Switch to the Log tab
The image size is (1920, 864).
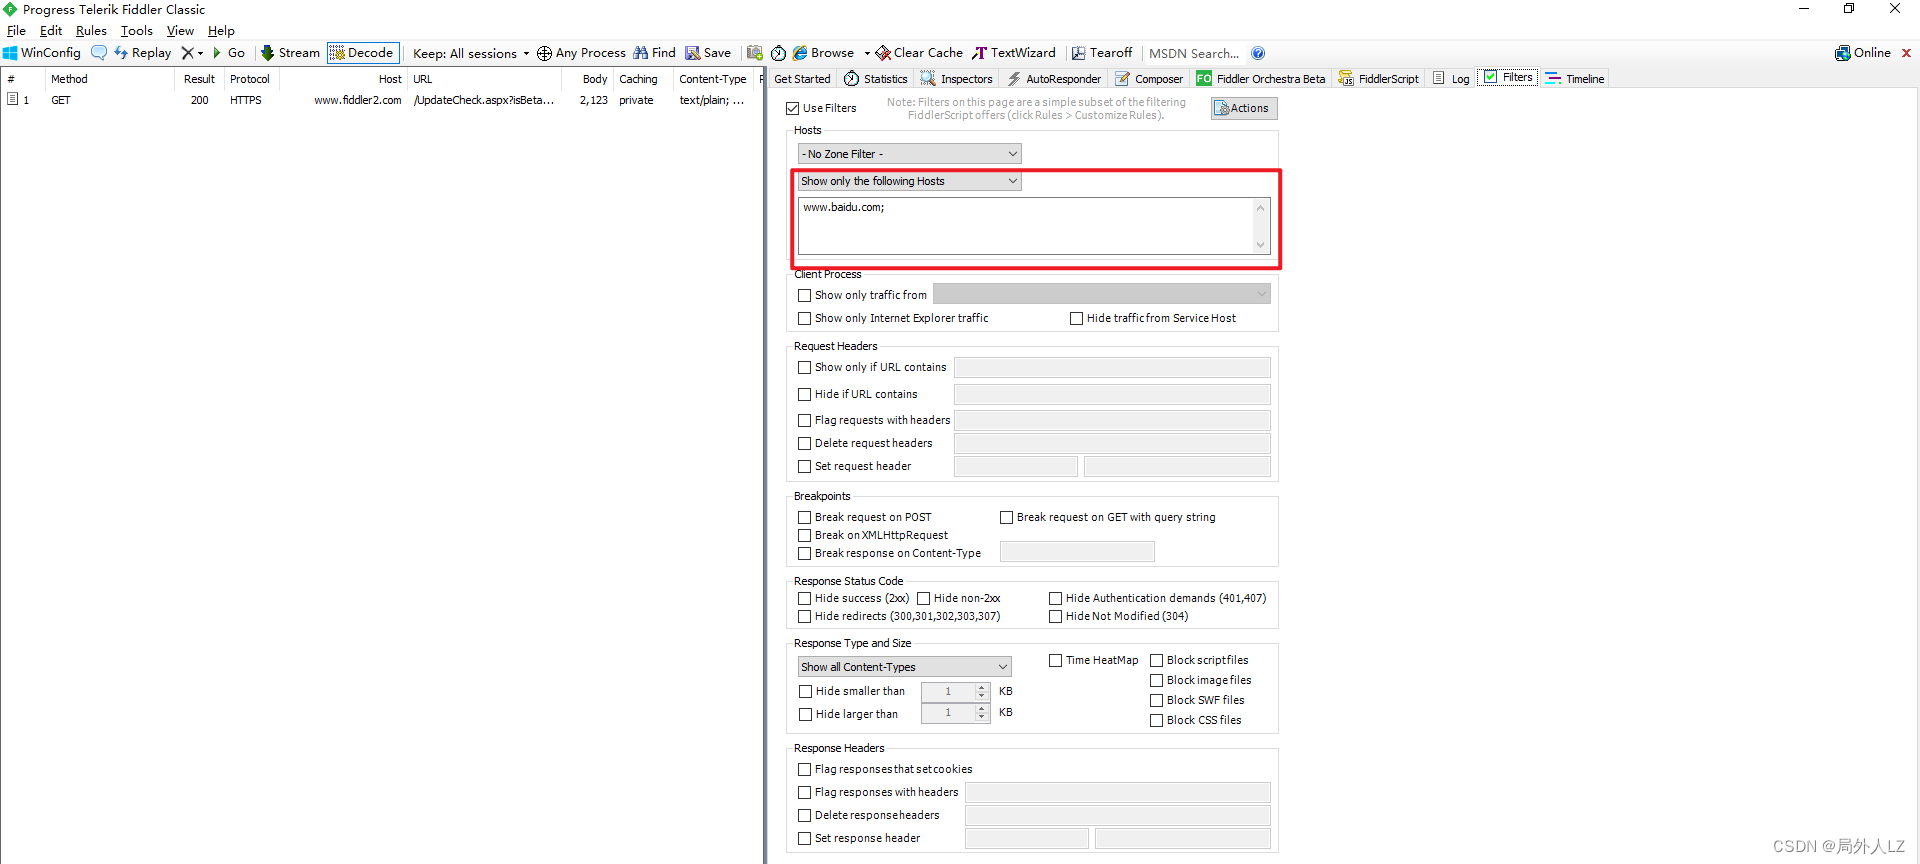tap(1451, 79)
